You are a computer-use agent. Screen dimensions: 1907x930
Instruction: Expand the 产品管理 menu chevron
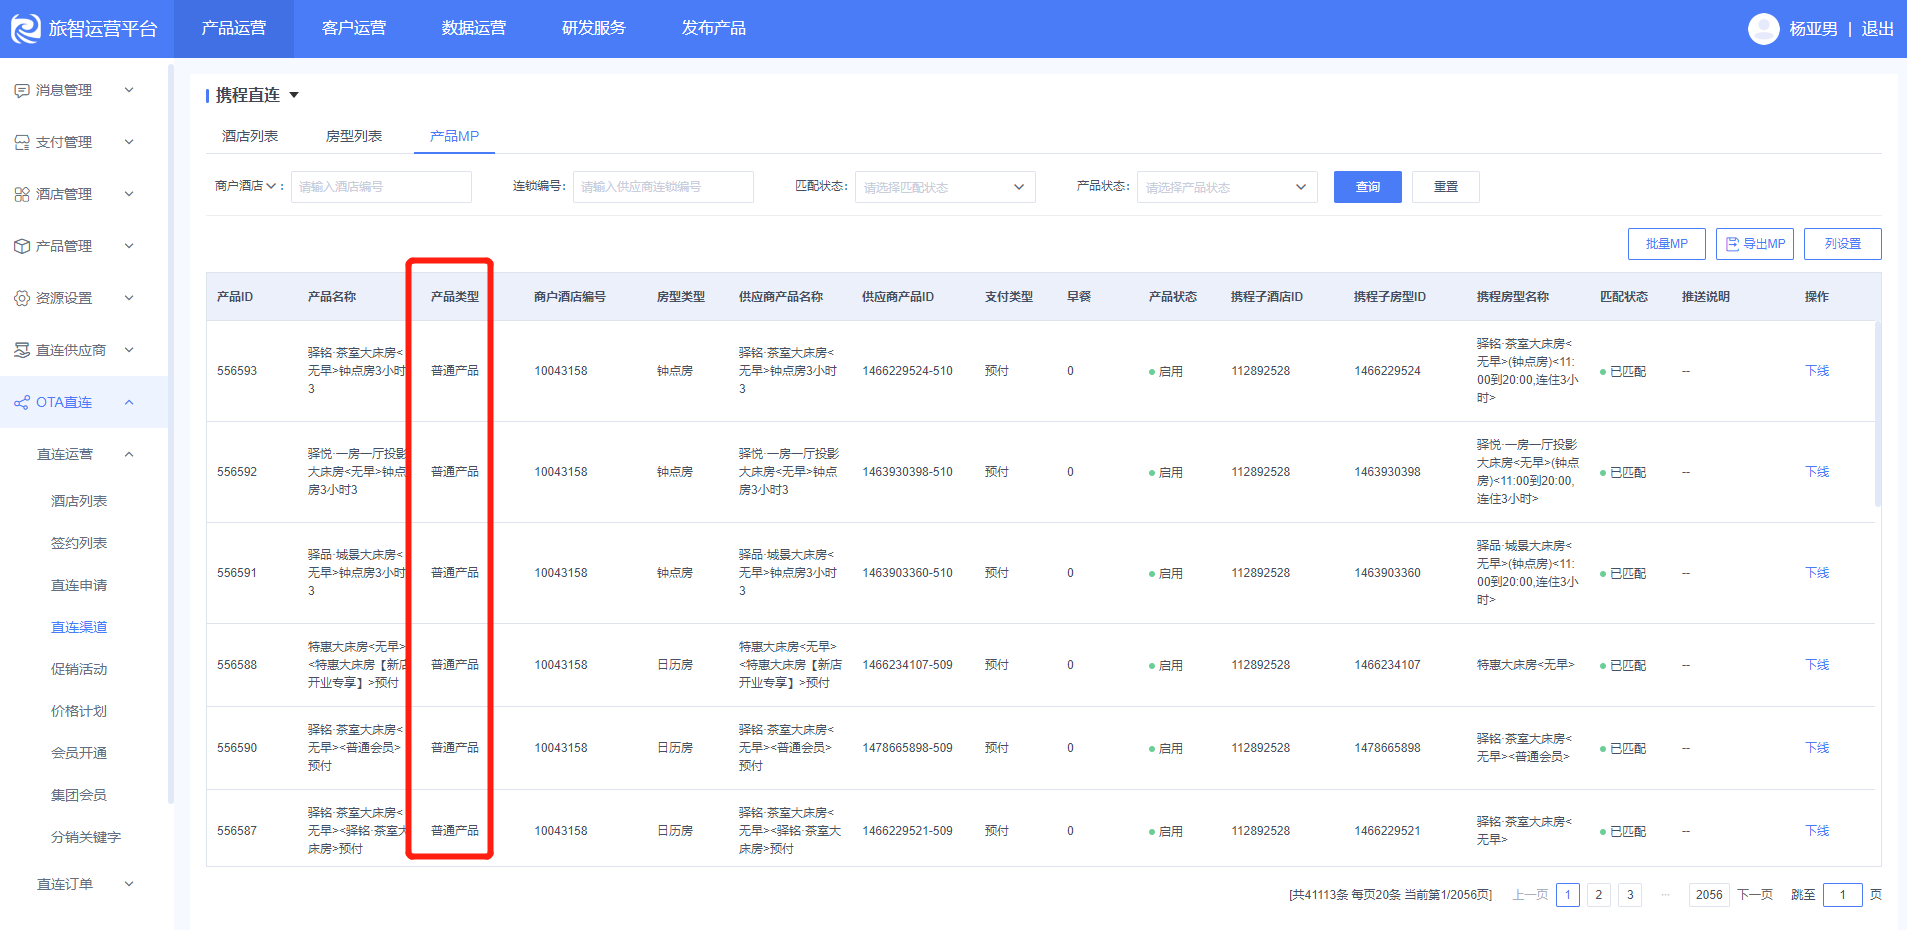point(129,246)
